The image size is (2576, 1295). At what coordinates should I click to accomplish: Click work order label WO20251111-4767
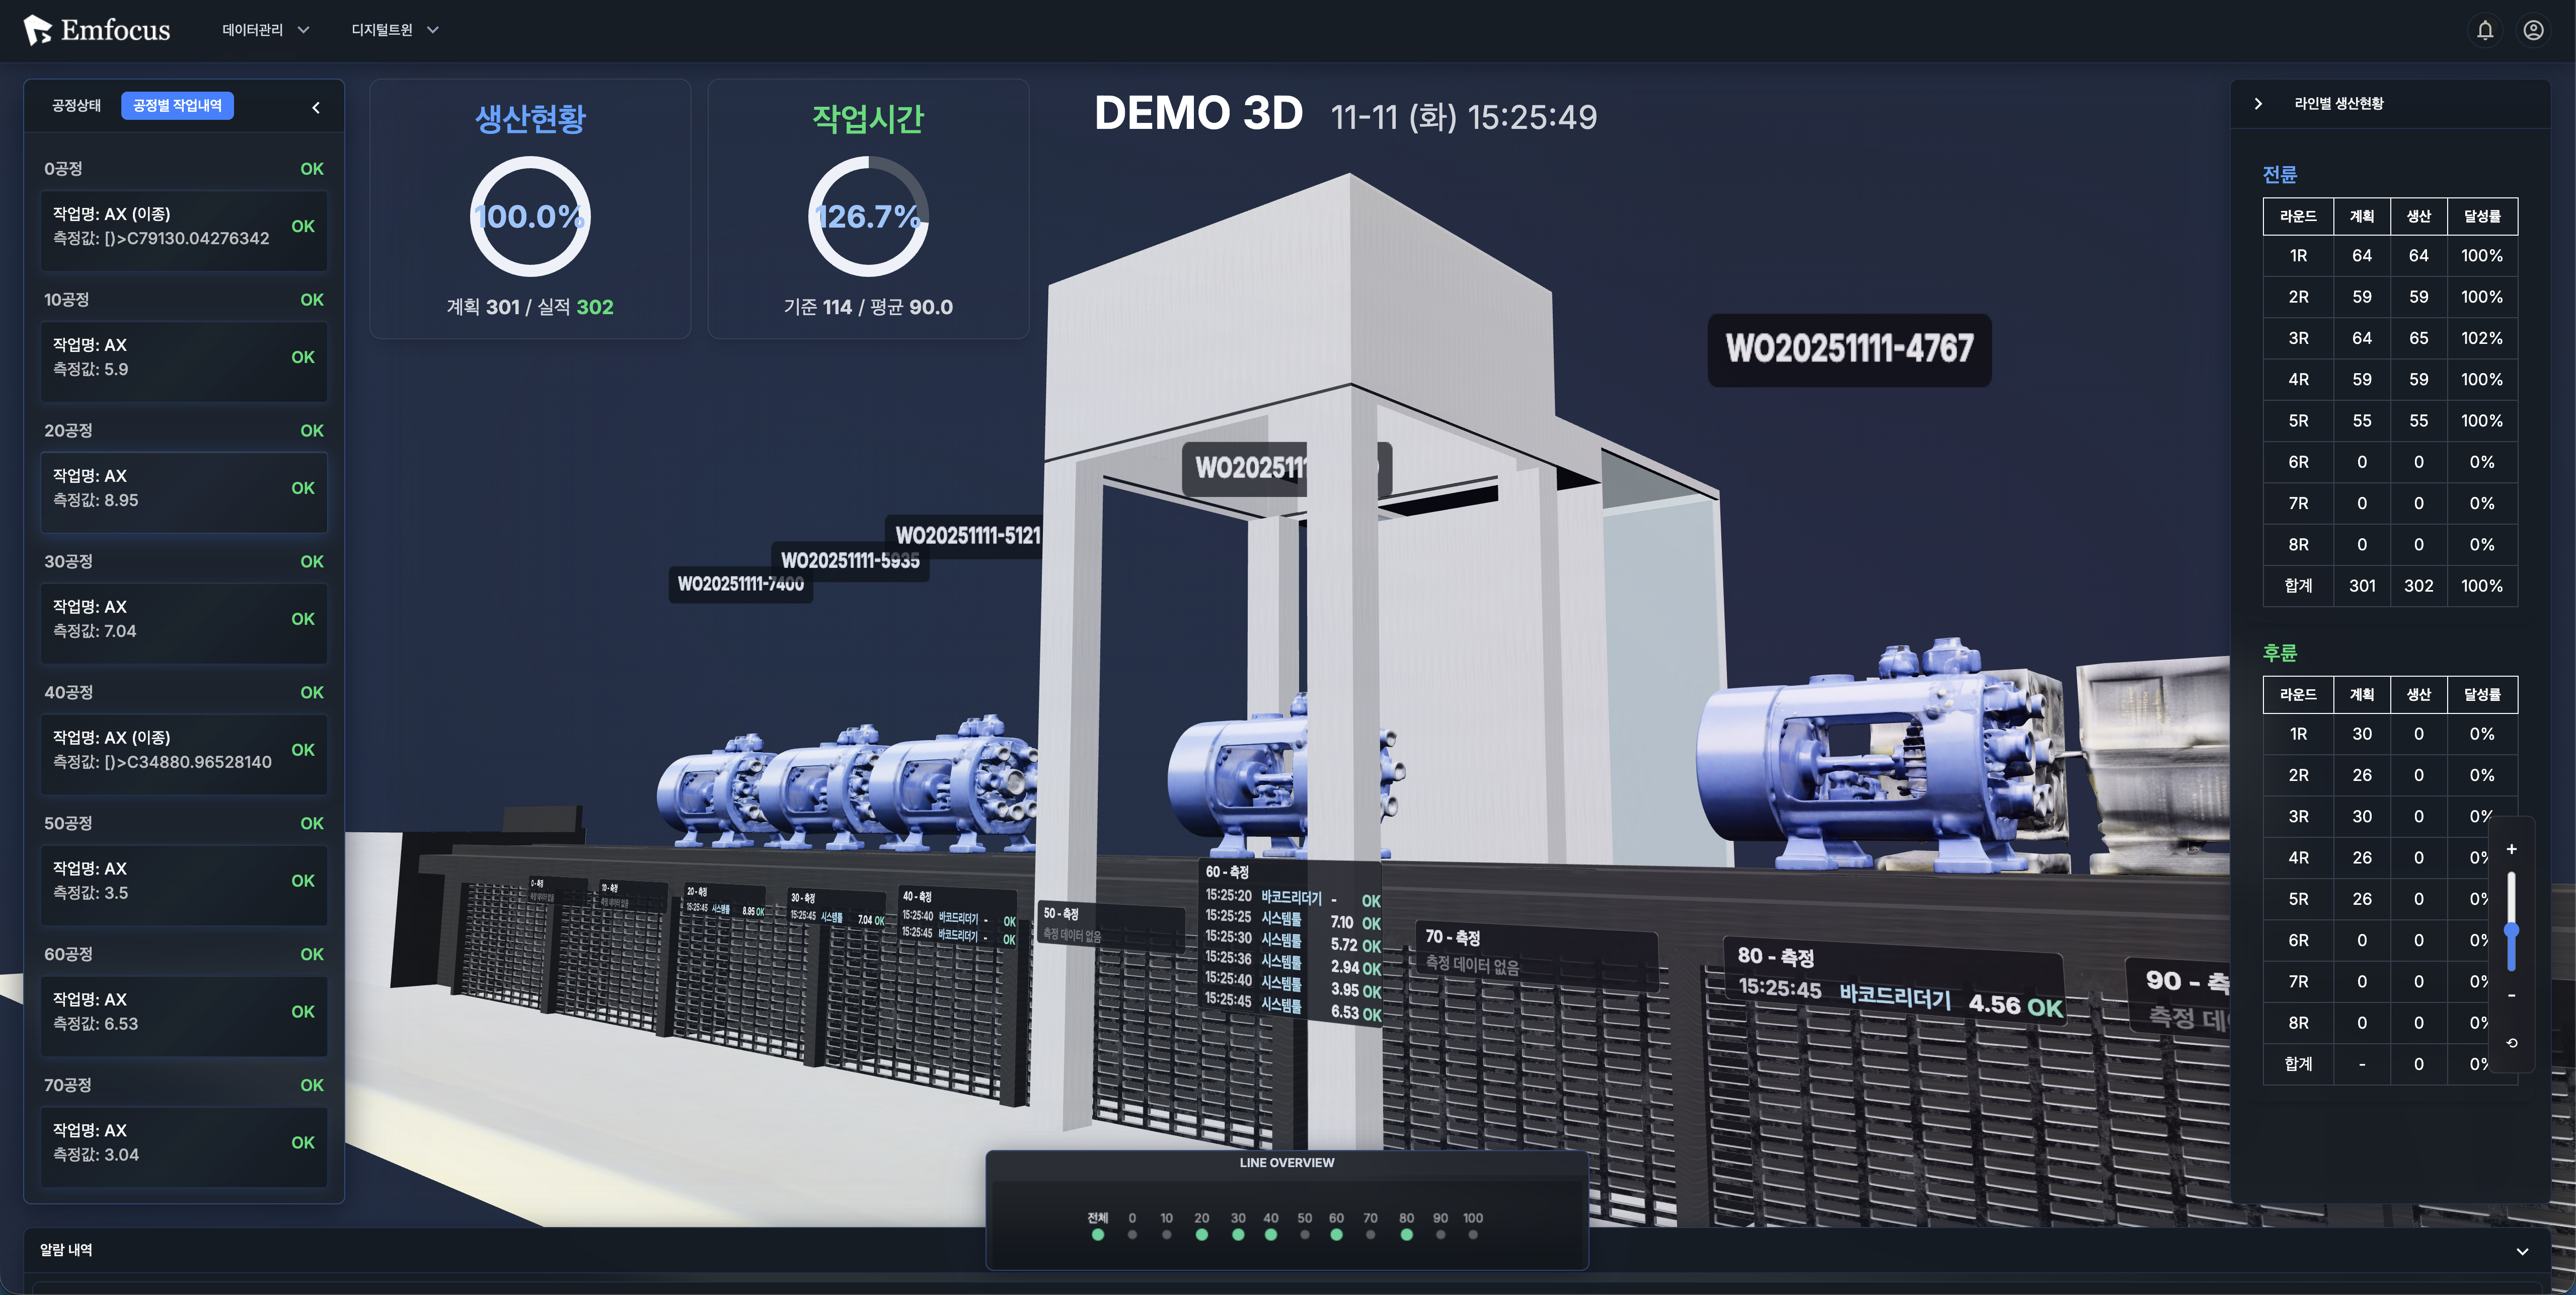pyautogui.click(x=1848, y=350)
